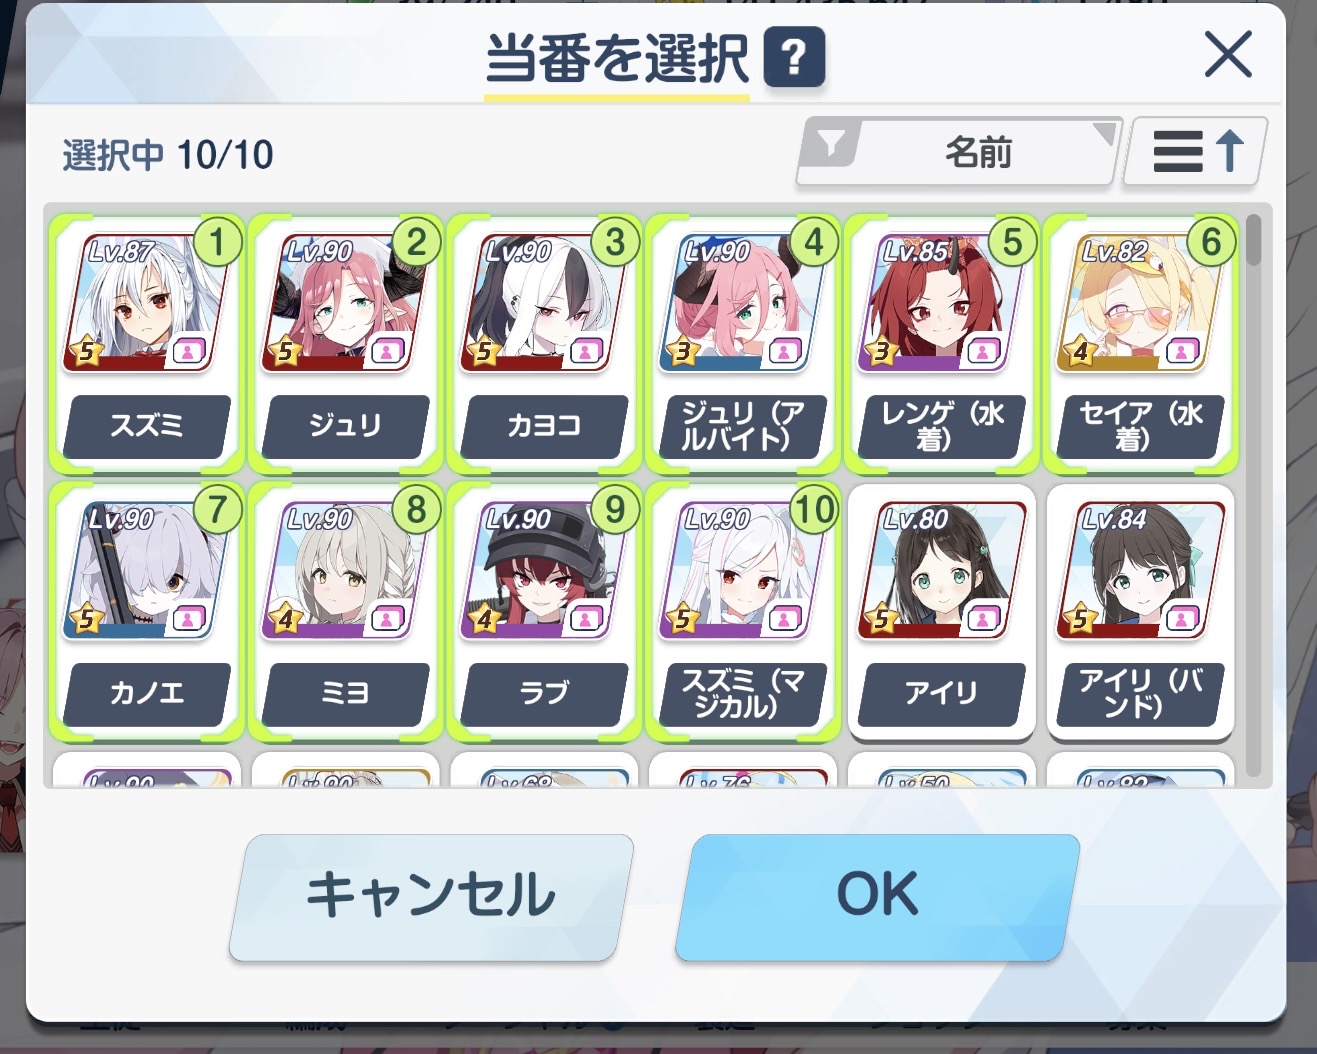Click the character list vertical scrollbar
Viewport: 1317px width, 1054px height.
[x=1254, y=496]
